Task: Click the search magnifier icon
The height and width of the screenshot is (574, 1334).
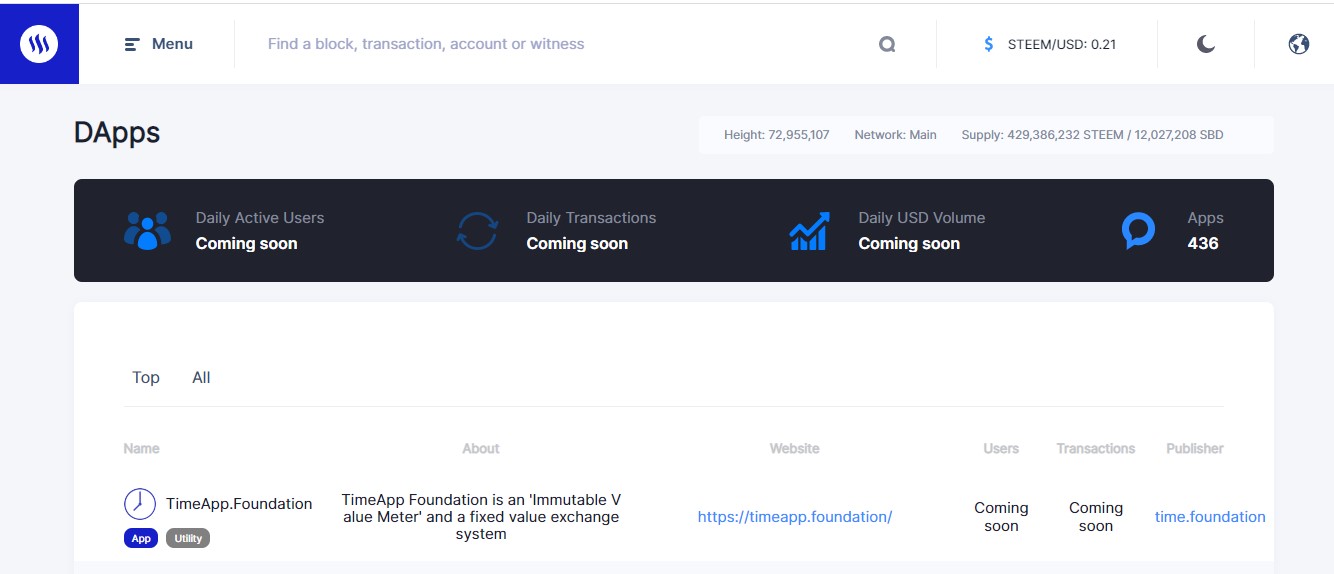Action: 887,44
